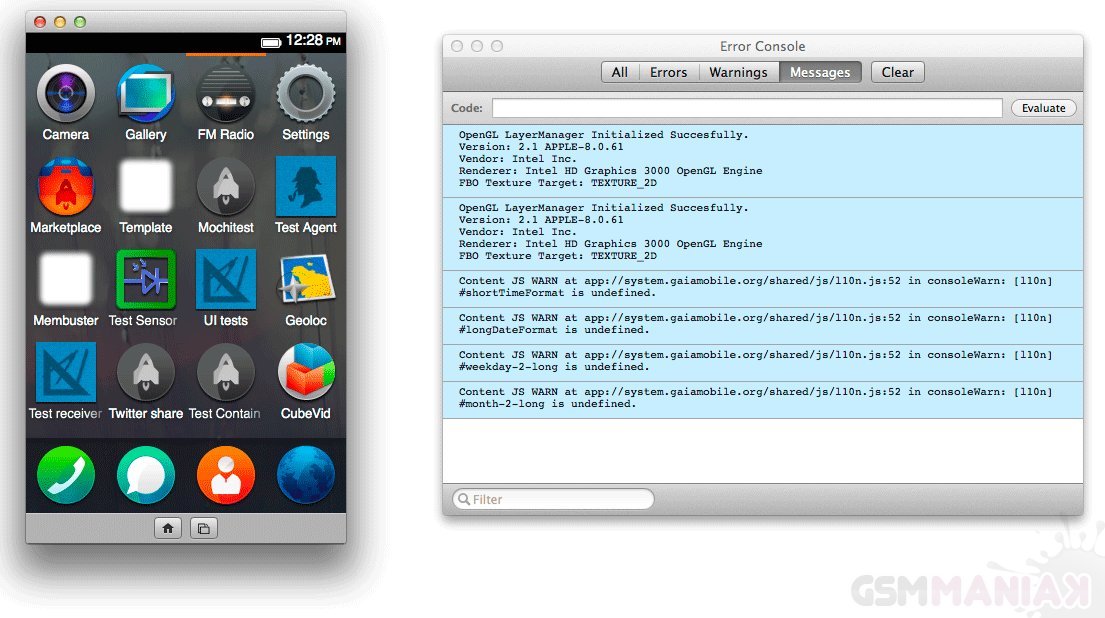1105x618 pixels.
Task: Open the orange Contacts icon
Action: tap(226, 474)
